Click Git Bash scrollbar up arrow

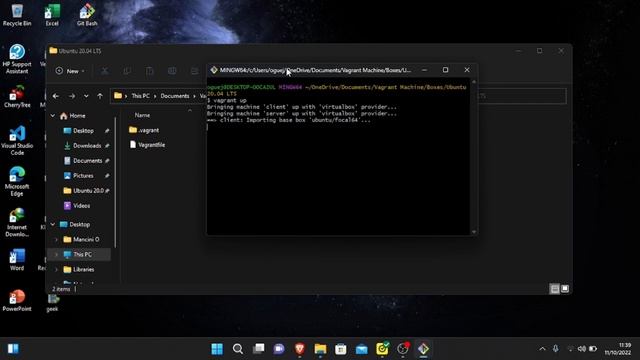[x=474, y=82]
